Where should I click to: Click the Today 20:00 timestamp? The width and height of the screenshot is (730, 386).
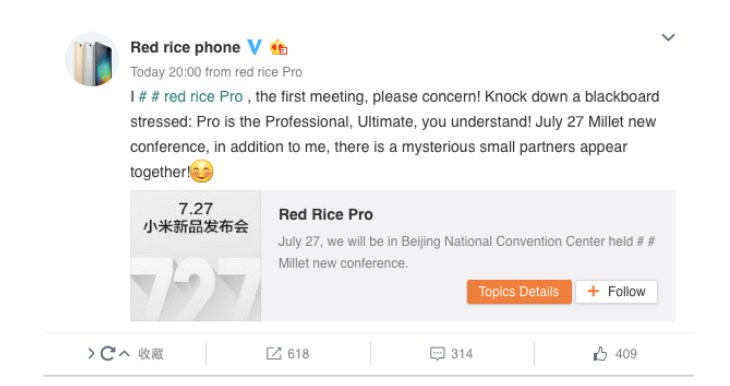tap(166, 72)
